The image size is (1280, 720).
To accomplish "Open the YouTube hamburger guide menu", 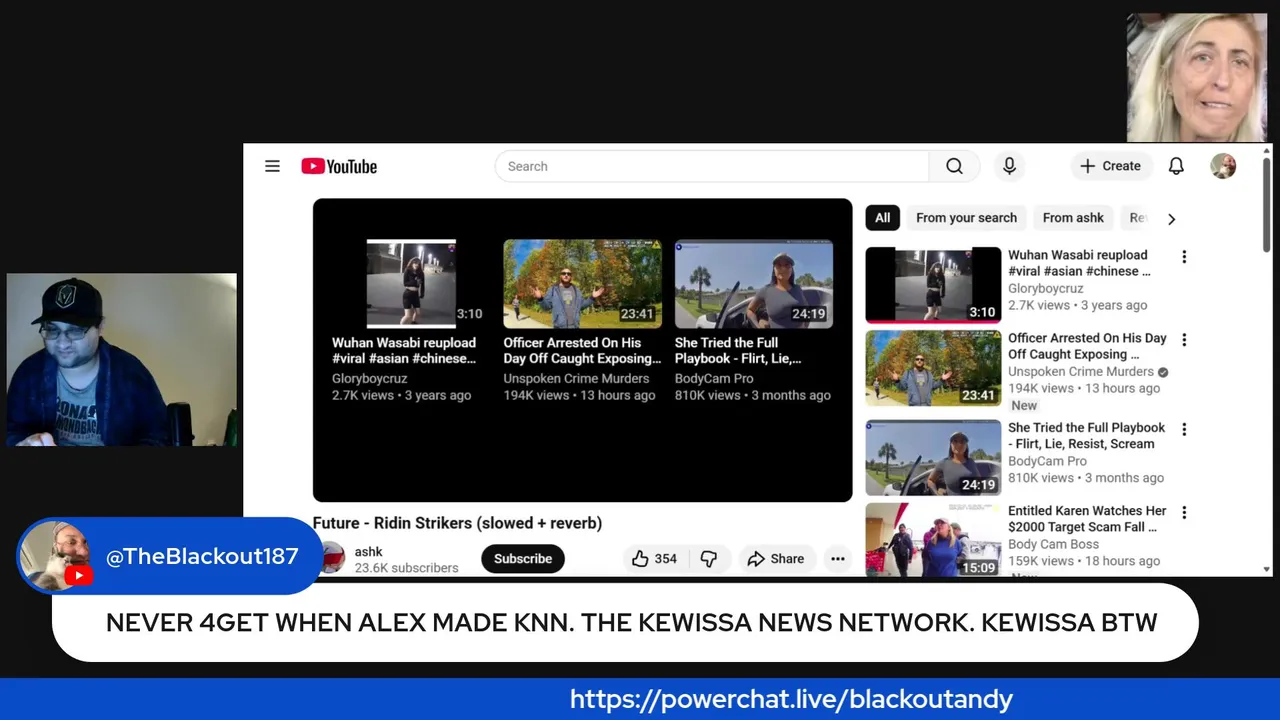I will point(272,166).
